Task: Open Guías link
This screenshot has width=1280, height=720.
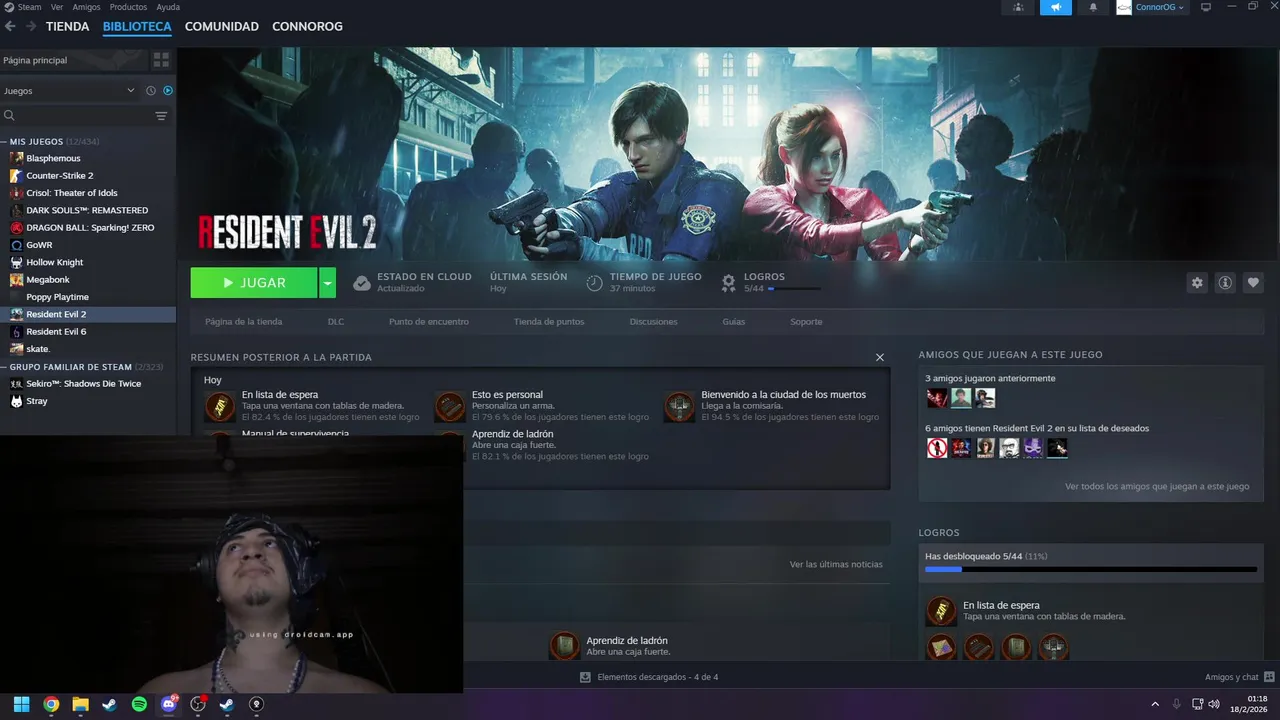Action: point(734,322)
